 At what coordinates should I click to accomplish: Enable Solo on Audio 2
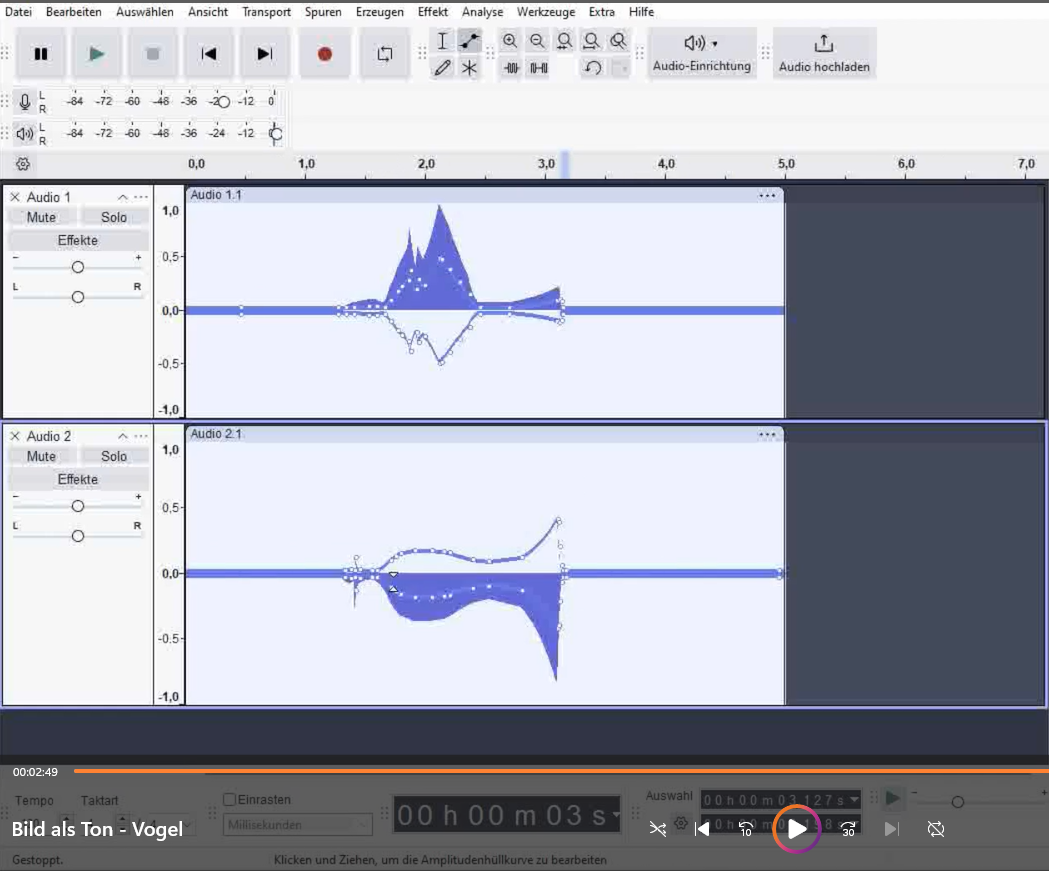click(x=114, y=456)
